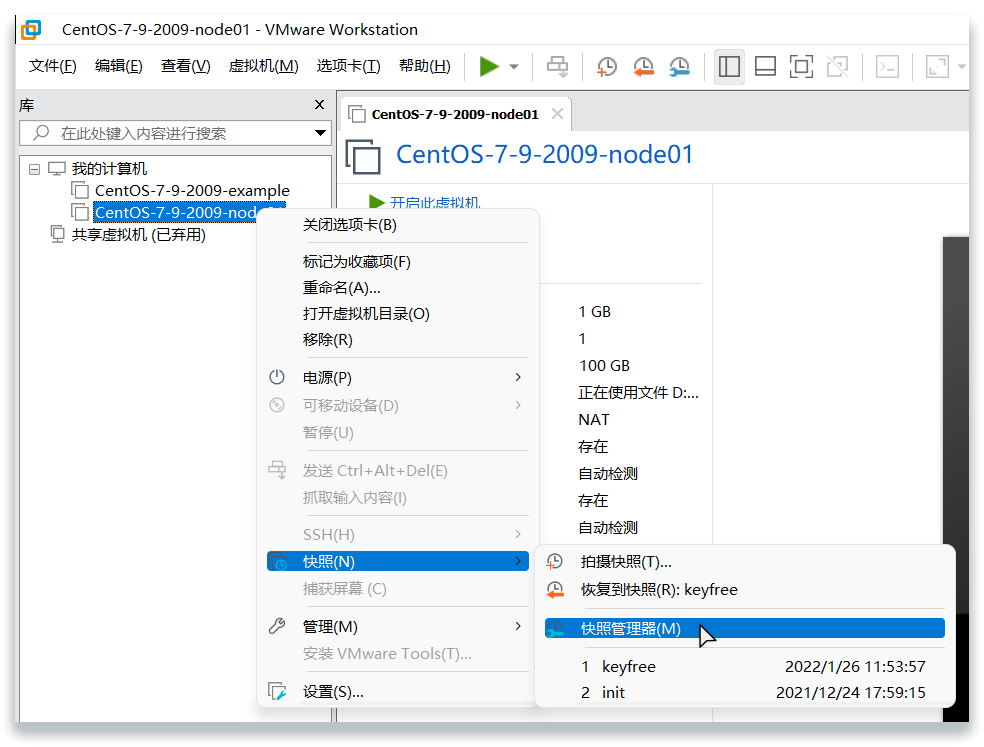This screenshot has height=747, width=984.
Task: Open the 编辑(E) menu
Action: click(x=119, y=66)
